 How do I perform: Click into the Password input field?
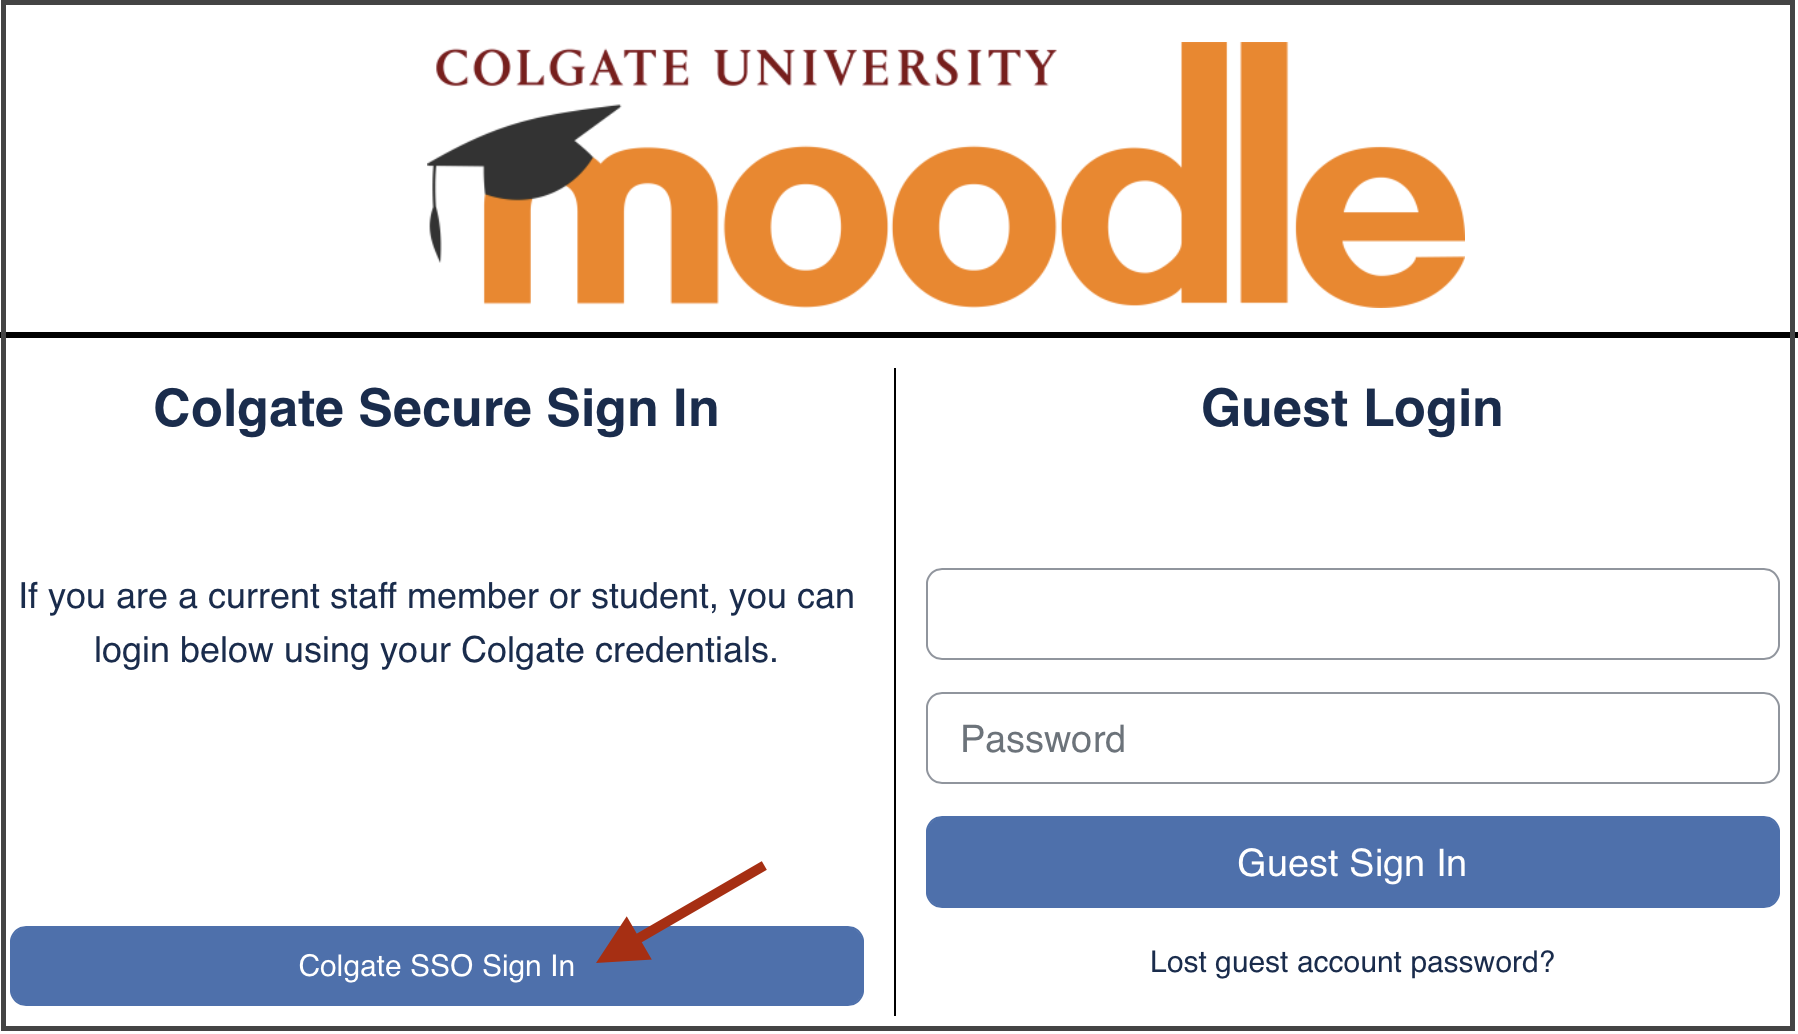tap(1352, 738)
